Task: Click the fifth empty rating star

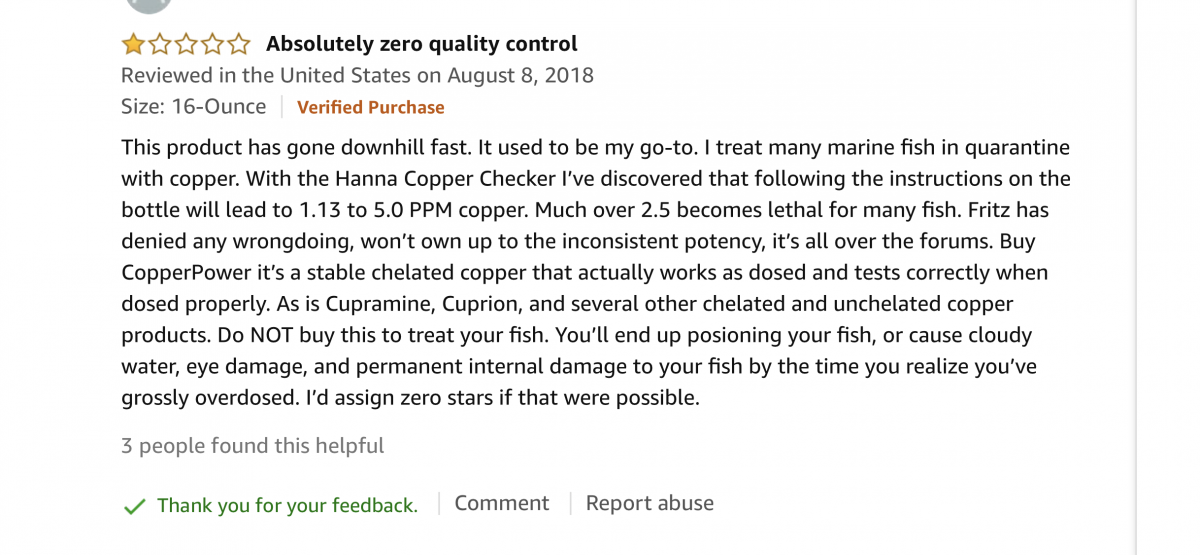Action: click(238, 44)
